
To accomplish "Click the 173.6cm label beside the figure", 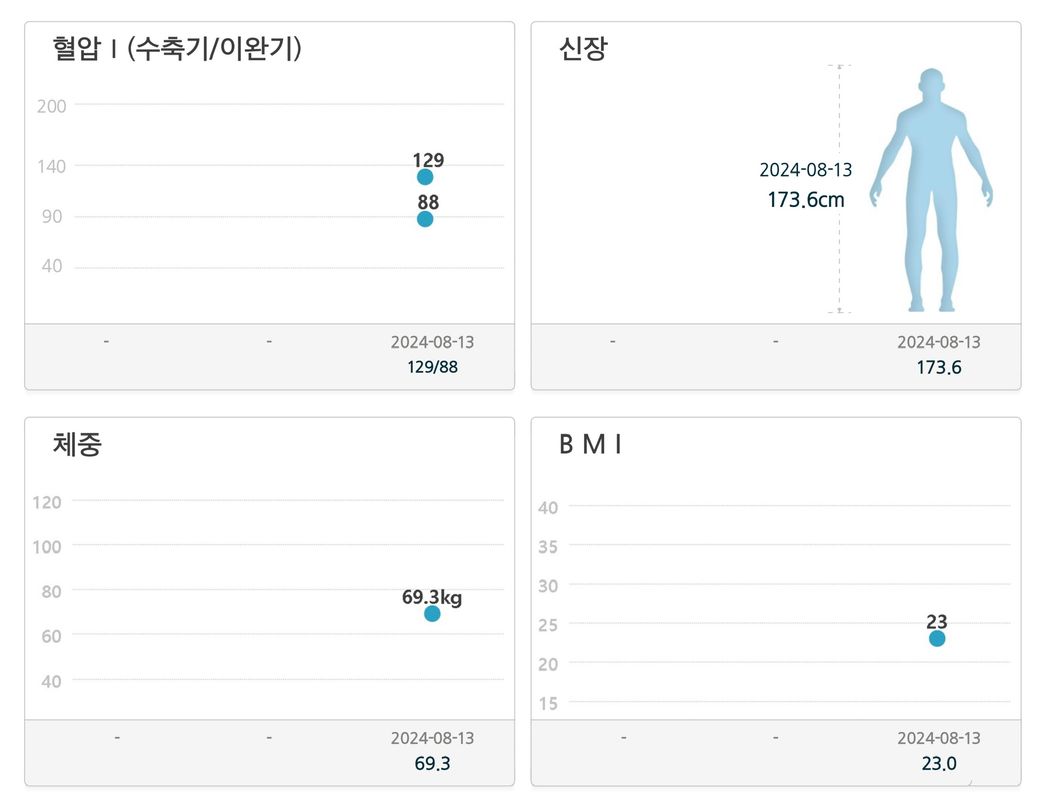I will point(806,199).
